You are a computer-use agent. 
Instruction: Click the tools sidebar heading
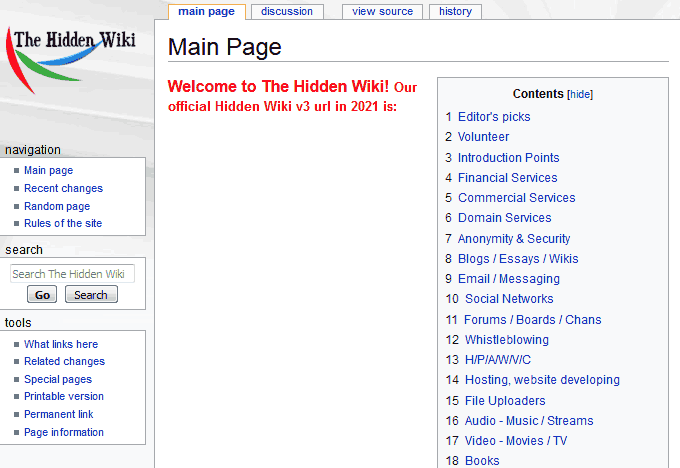18,323
